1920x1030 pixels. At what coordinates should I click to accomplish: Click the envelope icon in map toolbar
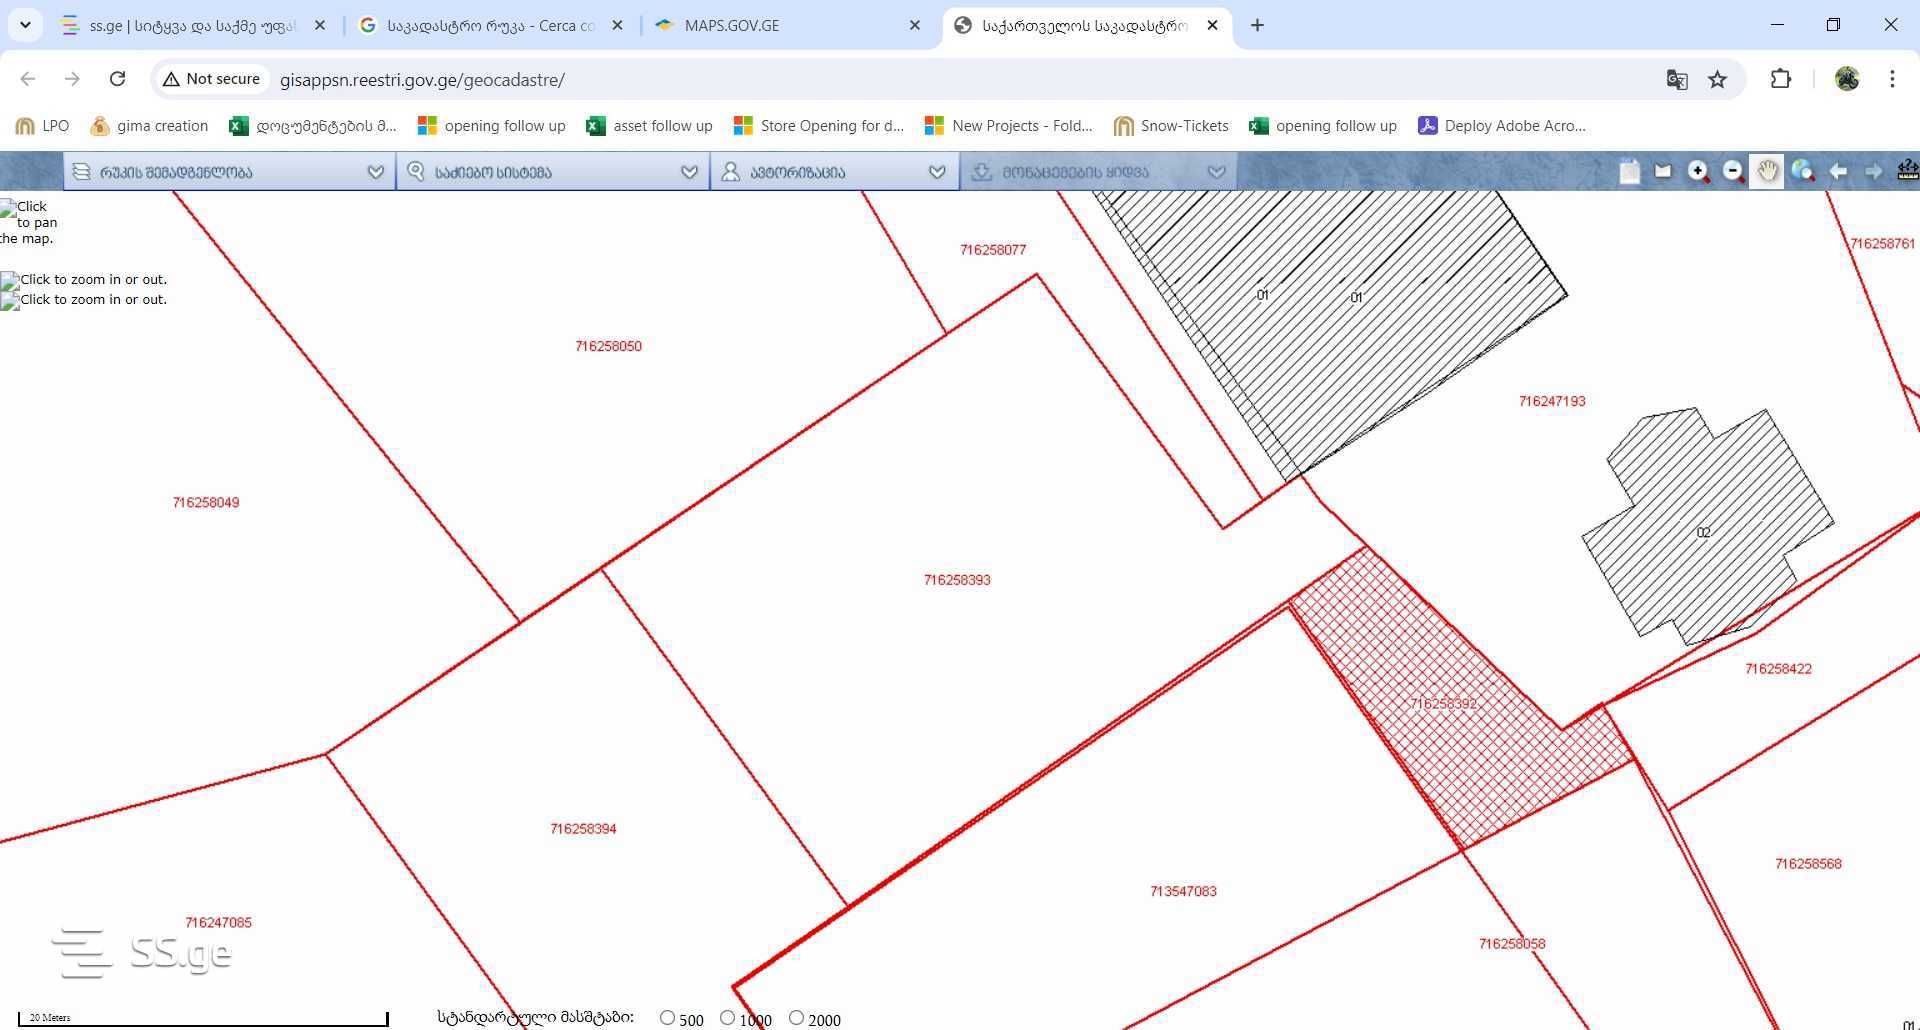point(1663,172)
